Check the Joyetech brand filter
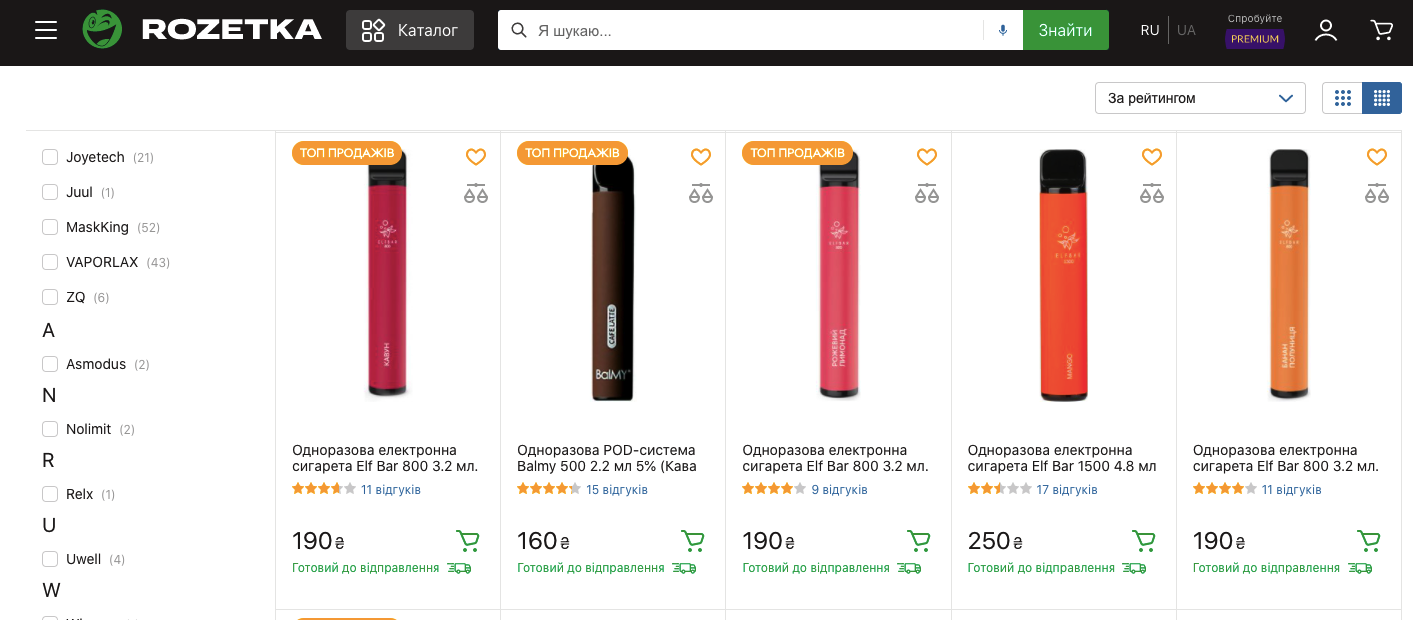The height and width of the screenshot is (620, 1413). tap(50, 157)
